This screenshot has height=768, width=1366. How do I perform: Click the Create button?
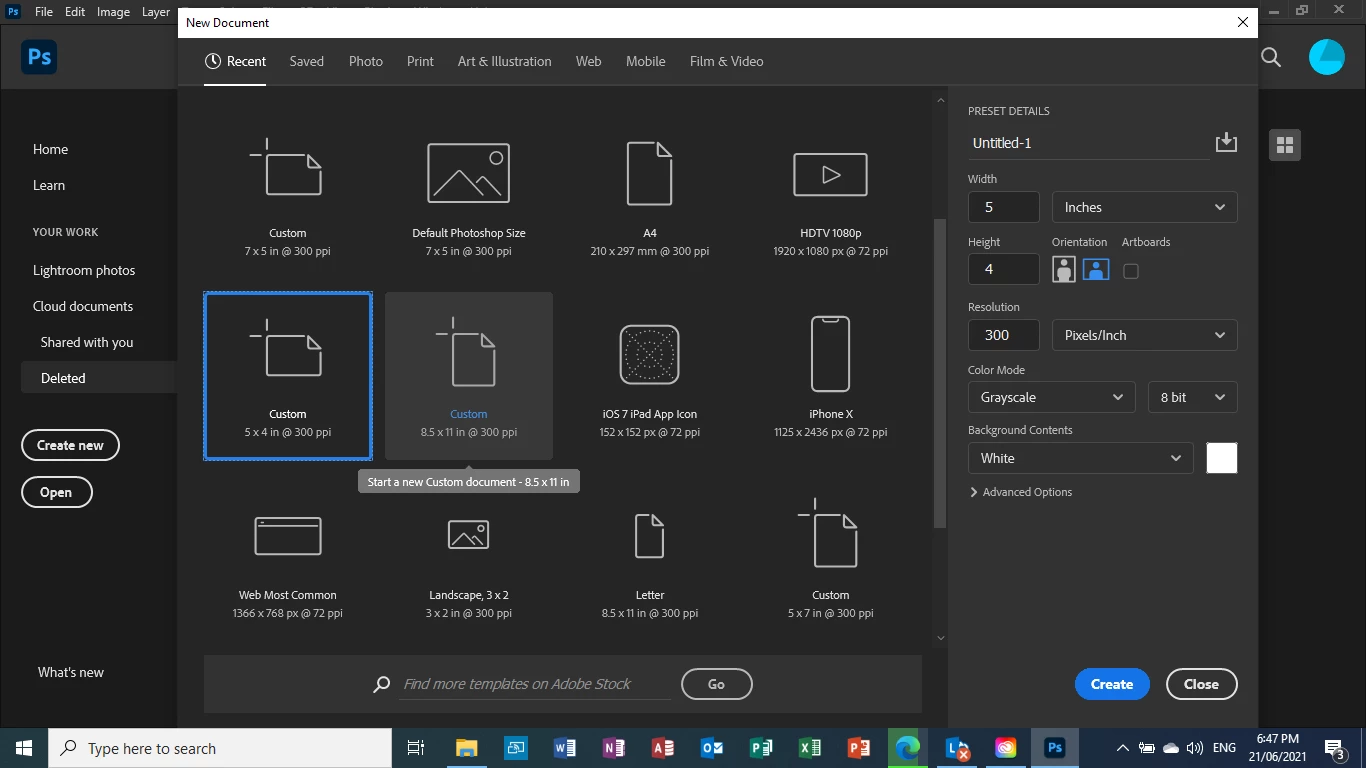[x=1112, y=684]
